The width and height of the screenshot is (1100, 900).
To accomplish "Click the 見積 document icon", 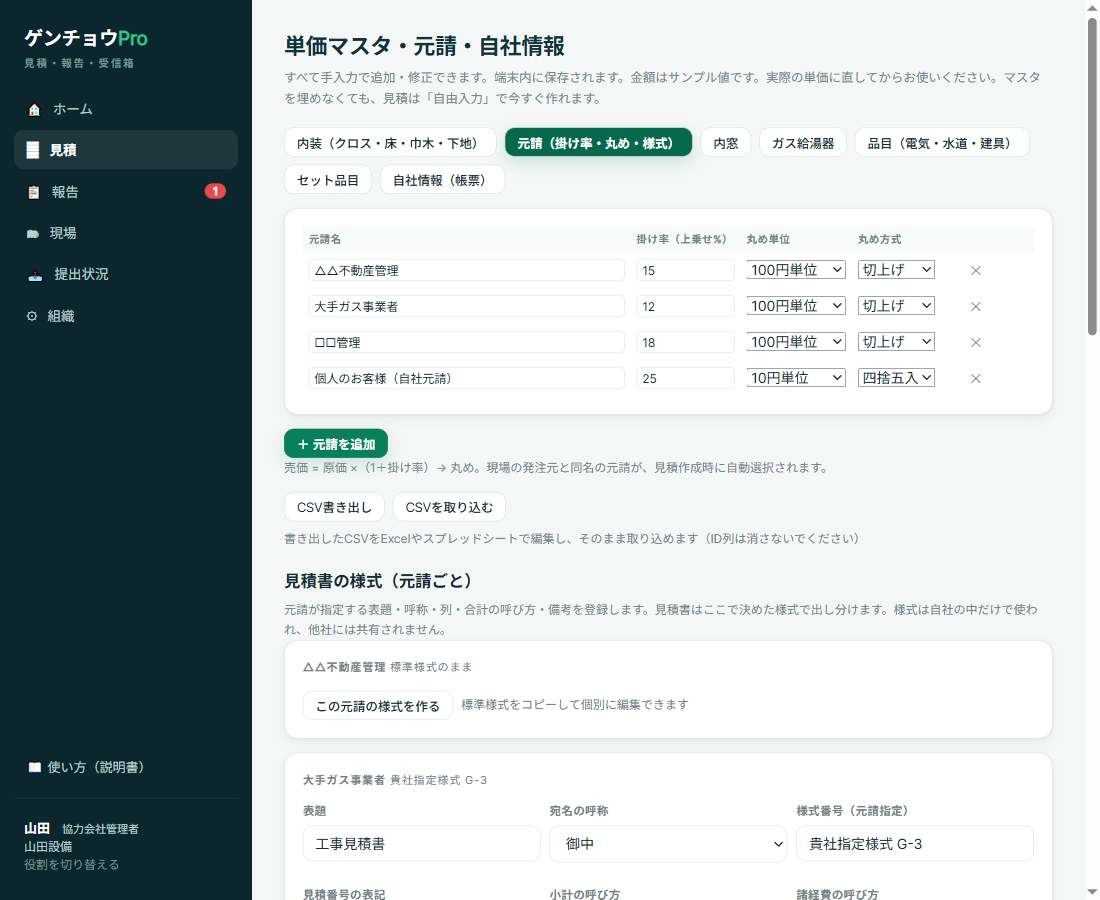I will click(32, 150).
